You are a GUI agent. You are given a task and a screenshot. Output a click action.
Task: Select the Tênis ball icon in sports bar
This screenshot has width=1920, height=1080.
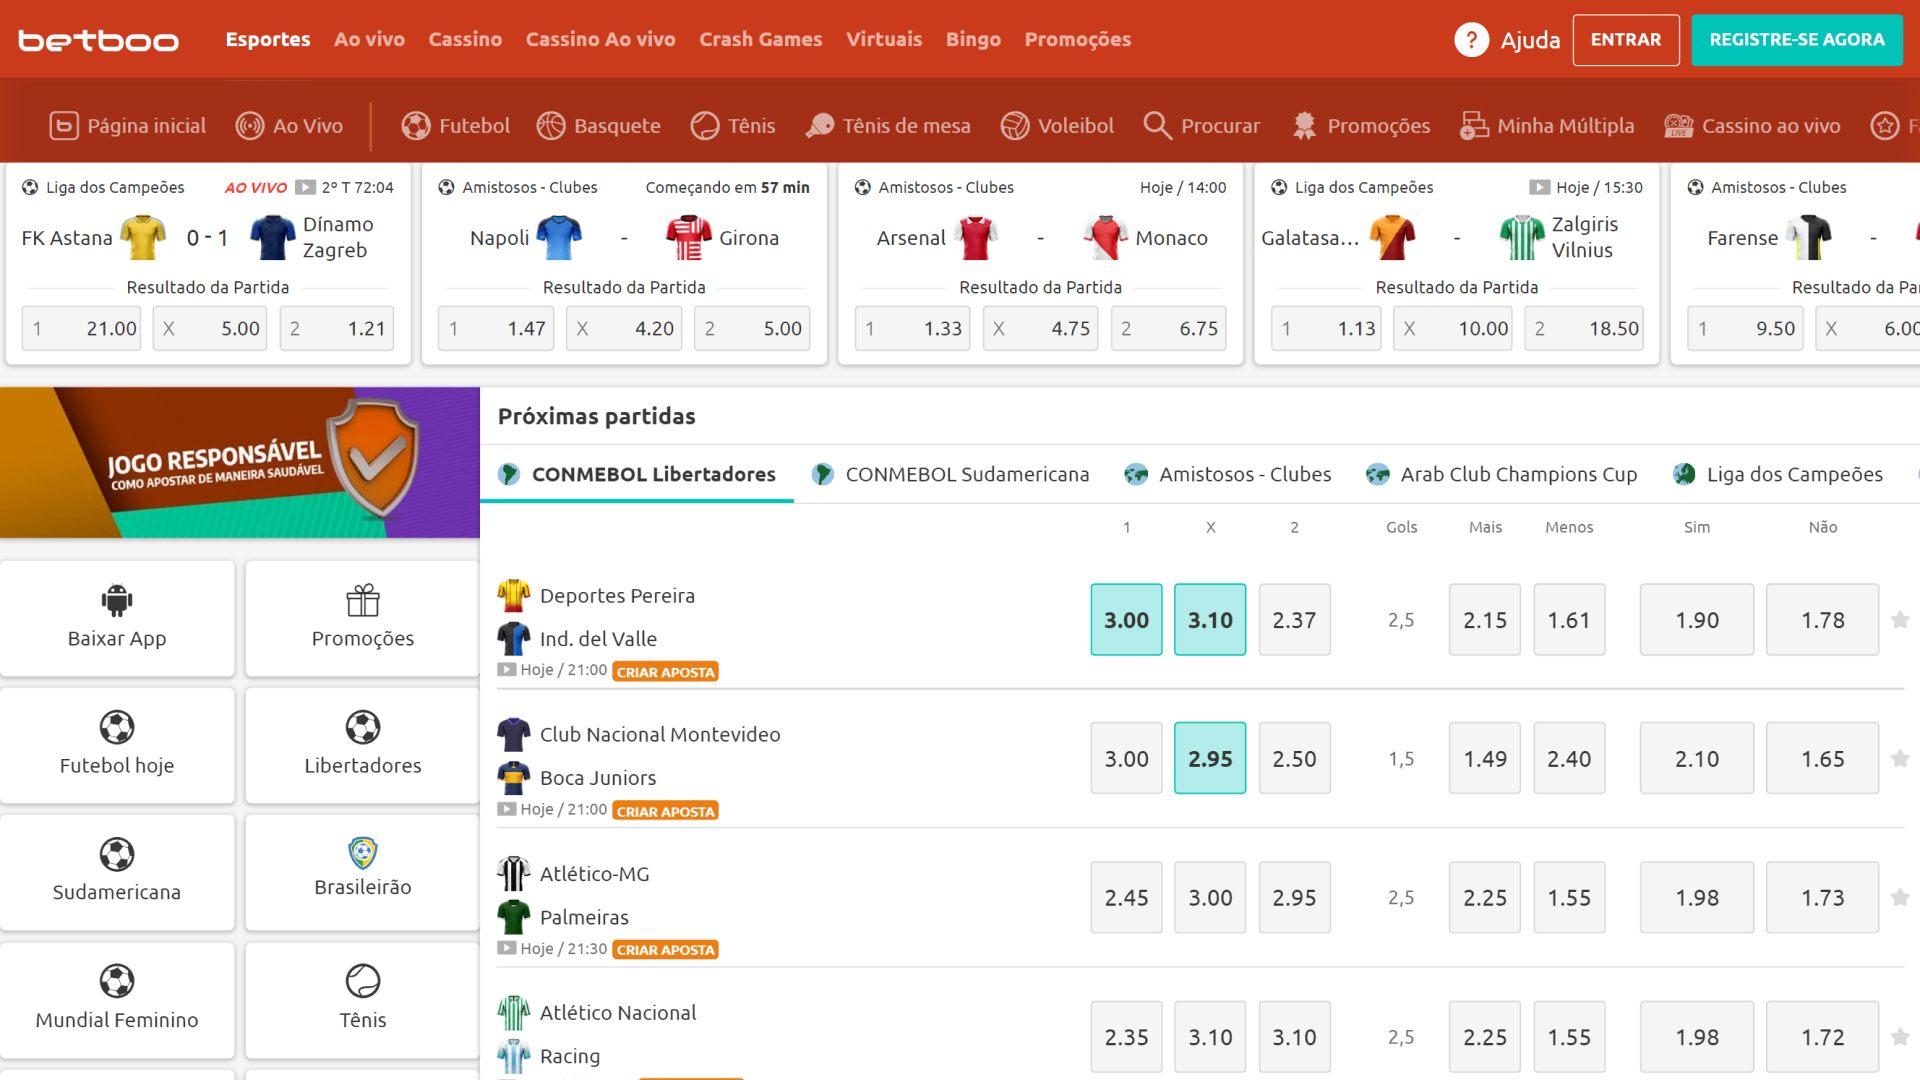tap(705, 126)
